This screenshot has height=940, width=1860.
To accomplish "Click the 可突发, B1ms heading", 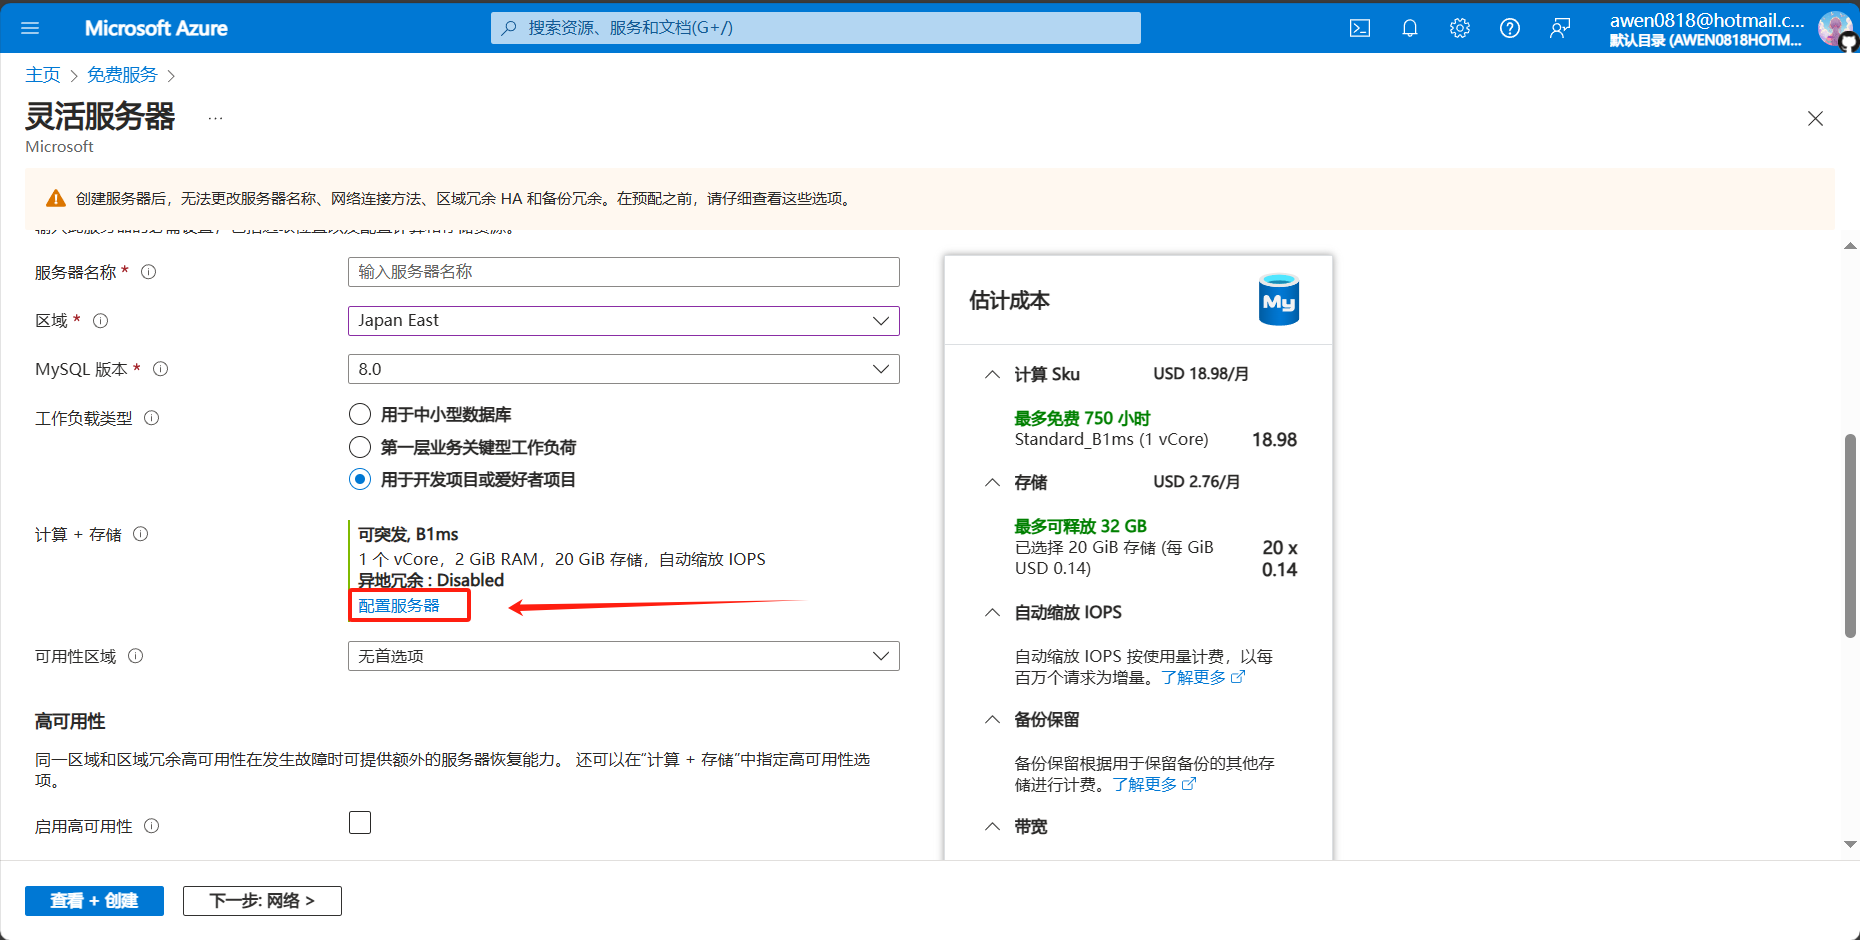I will 408,534.
